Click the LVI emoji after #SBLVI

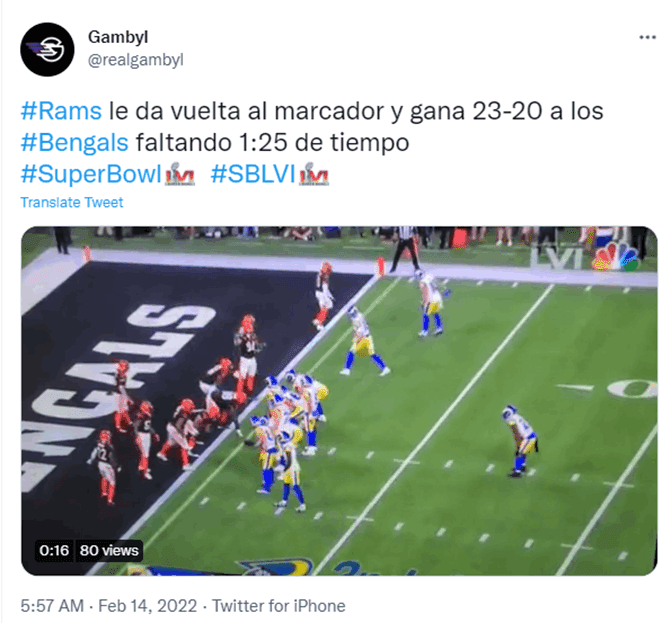(x=314, y=174)
